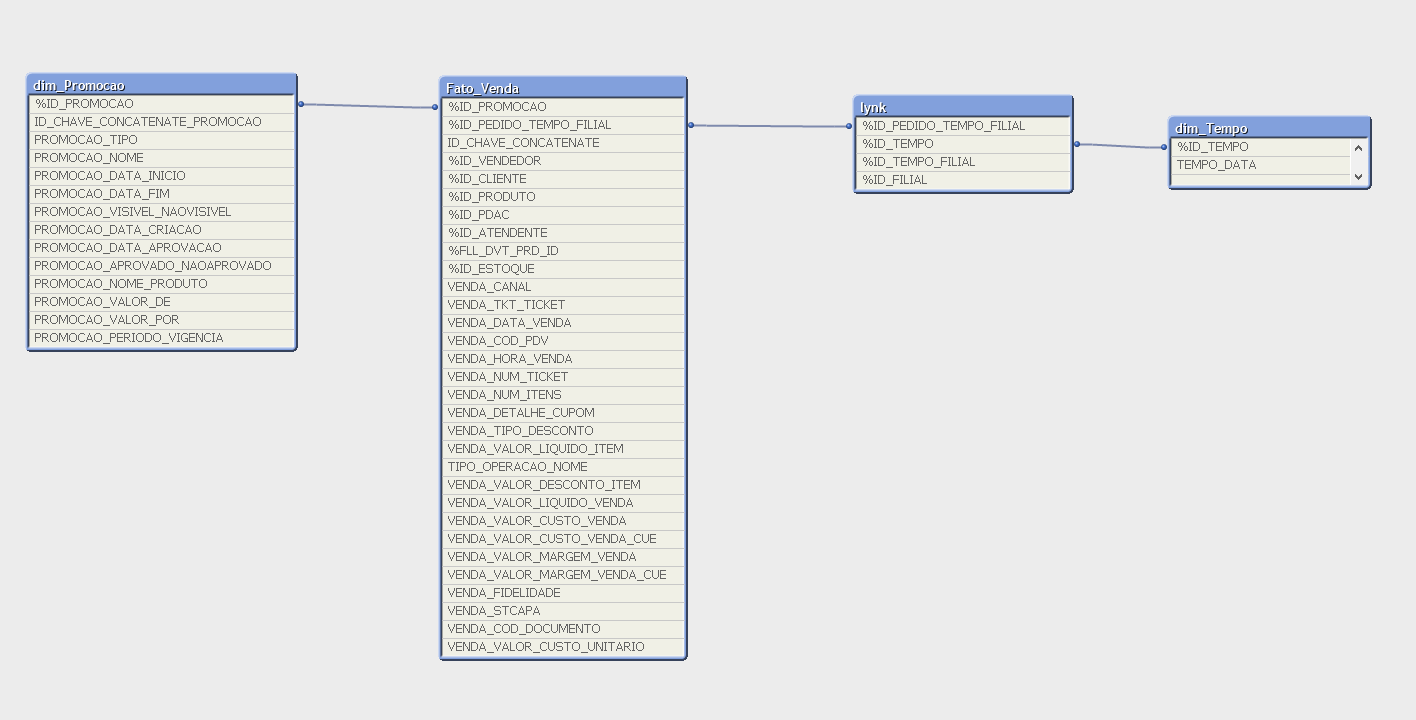Viewport: 1416px width, 720px height.
Task: Select VENDA_TIPO_DESCONTO field
Action: coord(563,431)
